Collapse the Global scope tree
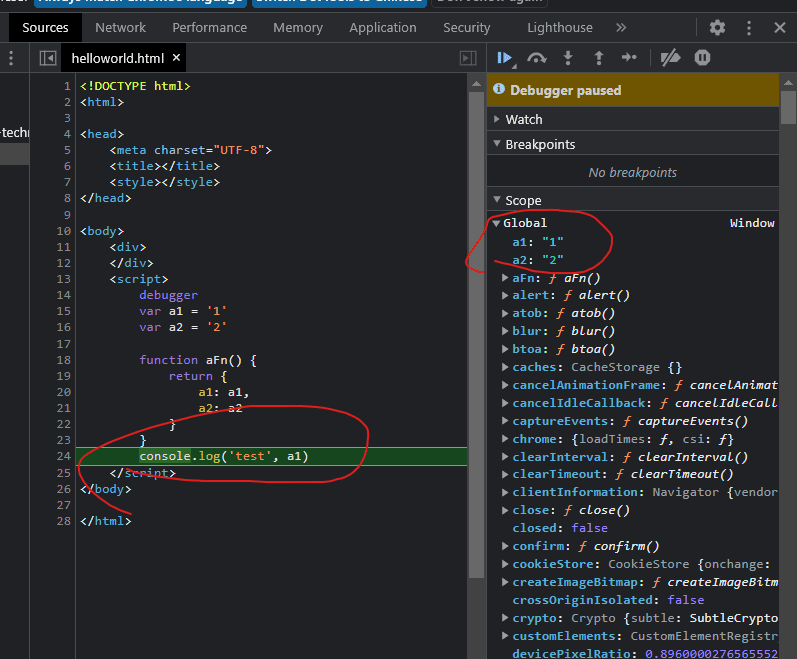 click(497, 223)
